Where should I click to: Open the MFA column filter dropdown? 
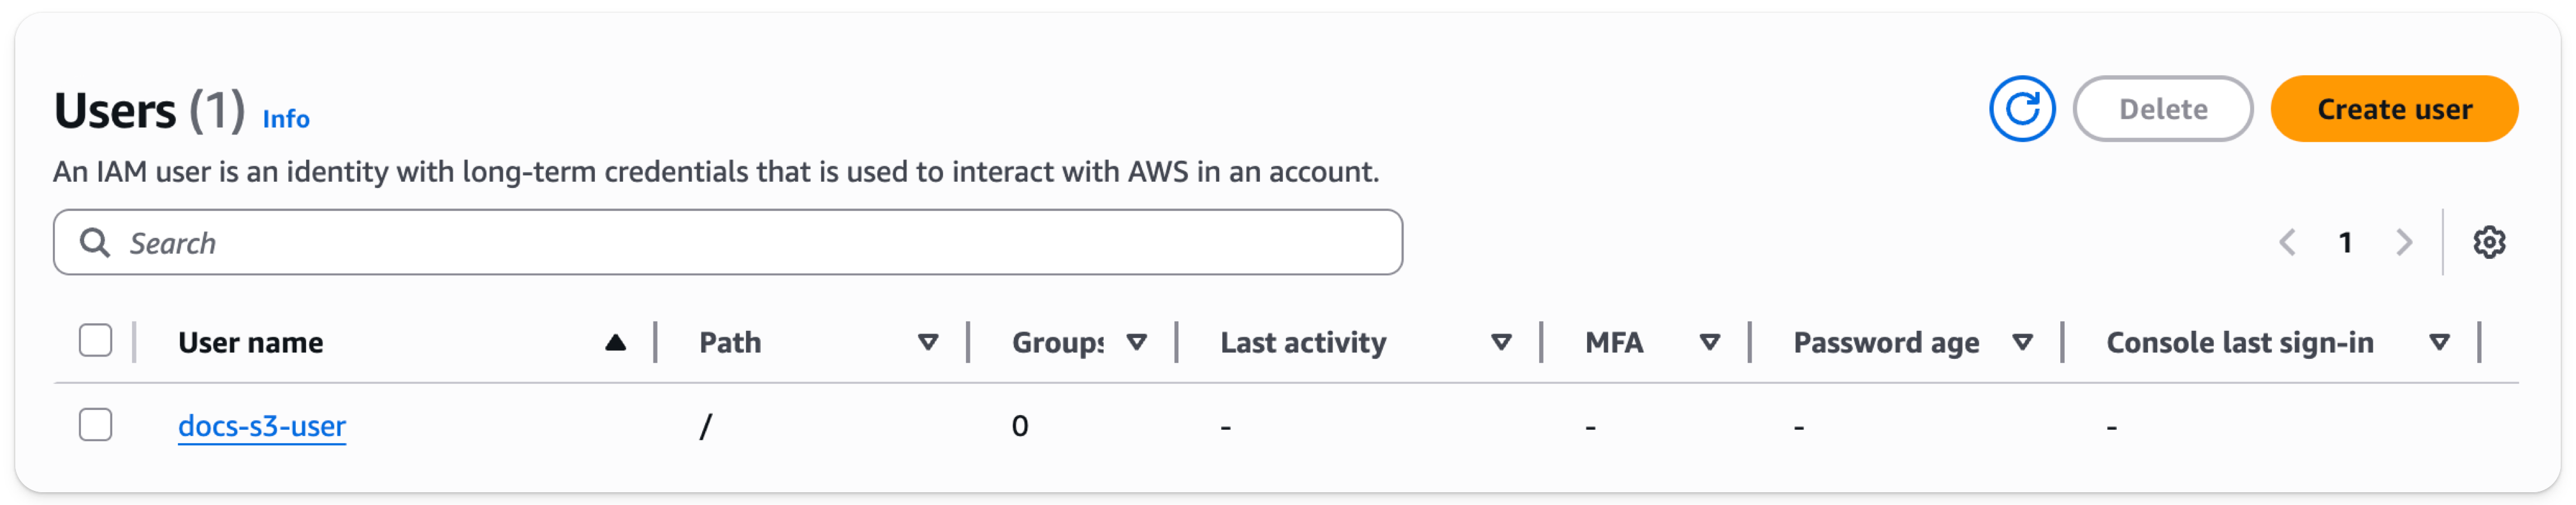point(1711,342)
